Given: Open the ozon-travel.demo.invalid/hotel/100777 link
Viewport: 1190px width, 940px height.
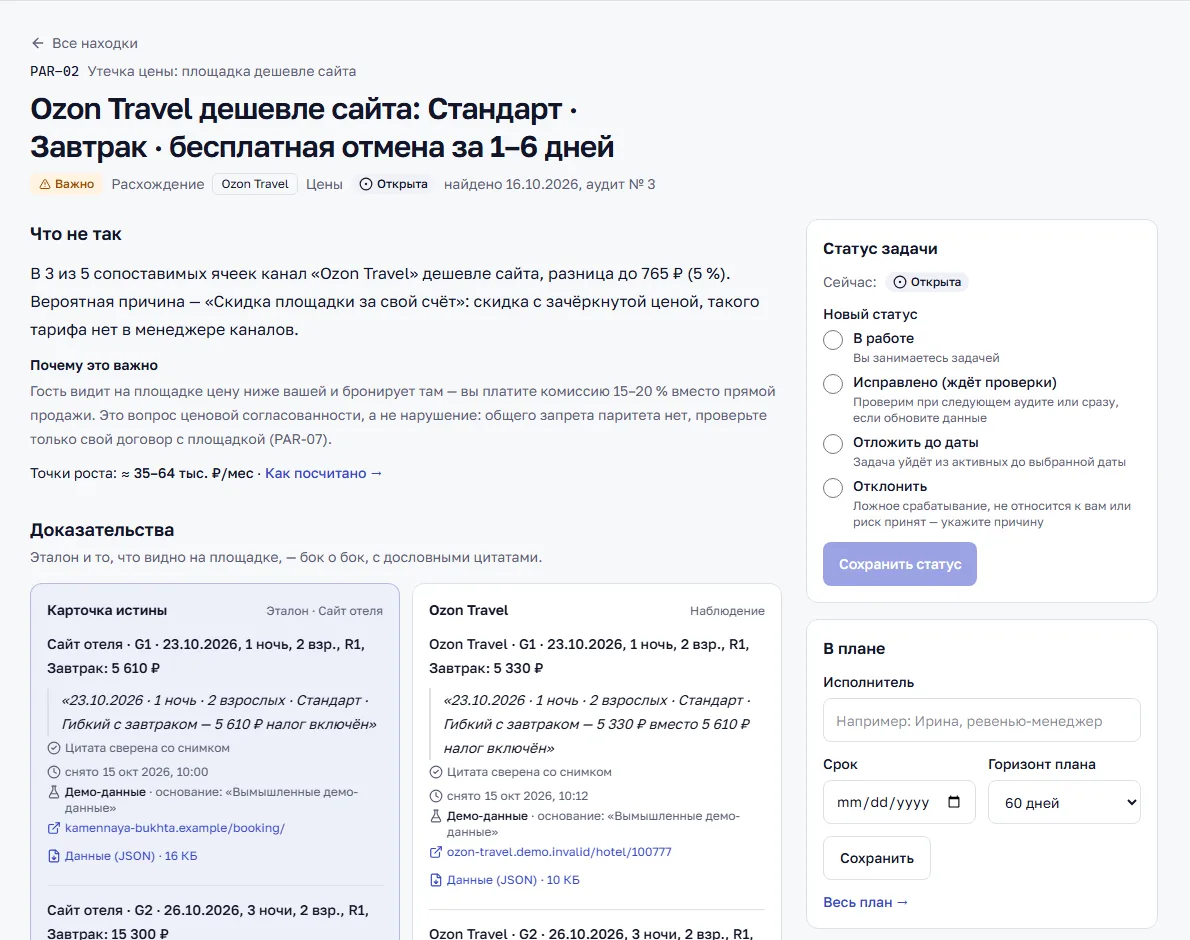Looking at the screenshot, I should point(559,852).
